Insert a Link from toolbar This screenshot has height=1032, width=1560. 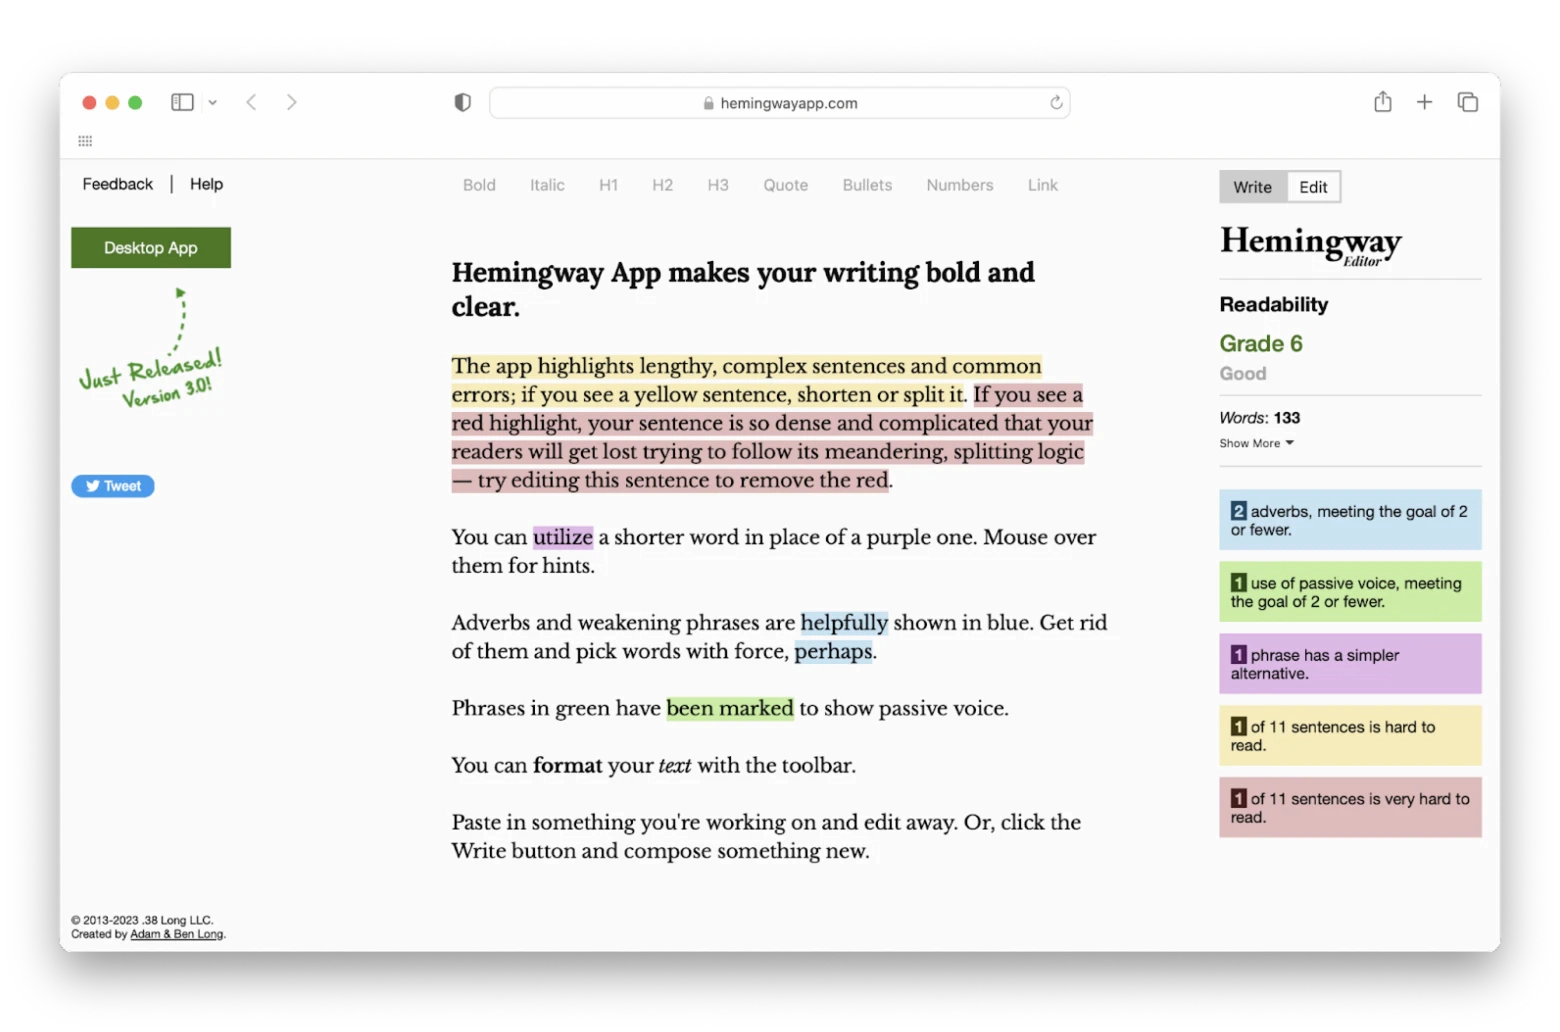point(1042,185)
